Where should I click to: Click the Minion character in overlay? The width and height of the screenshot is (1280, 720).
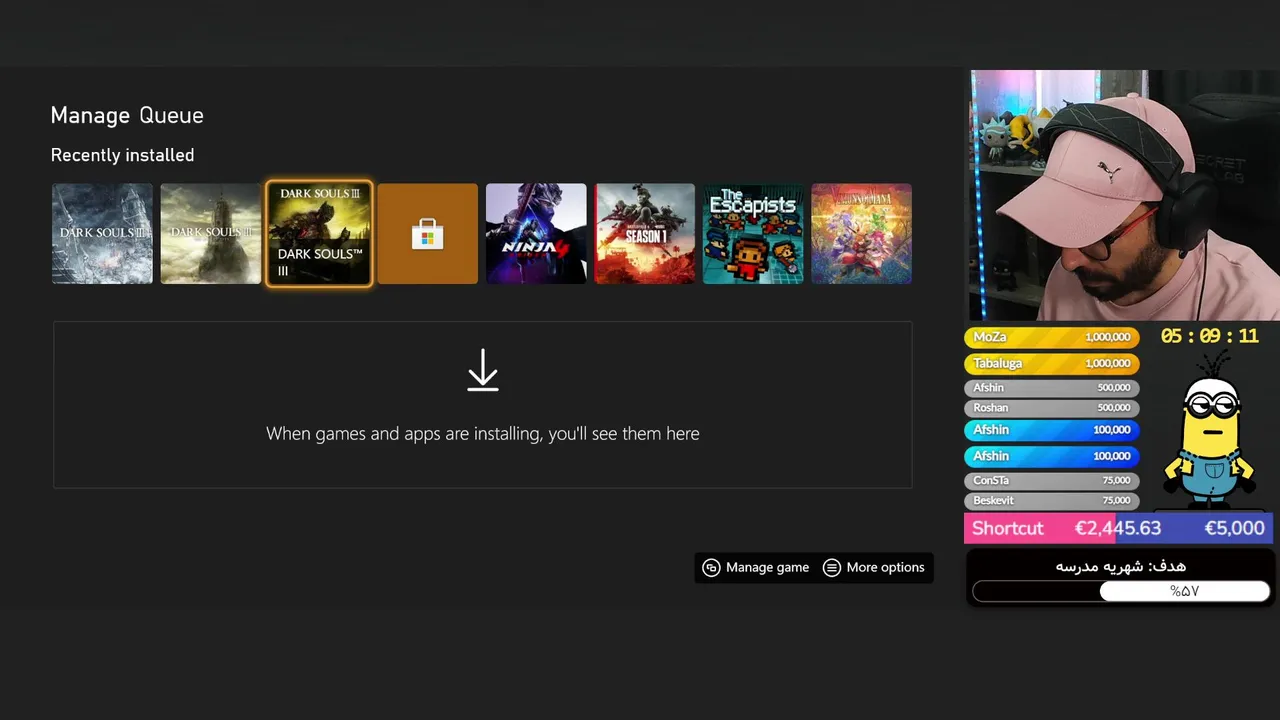(x=1211, y=432)
